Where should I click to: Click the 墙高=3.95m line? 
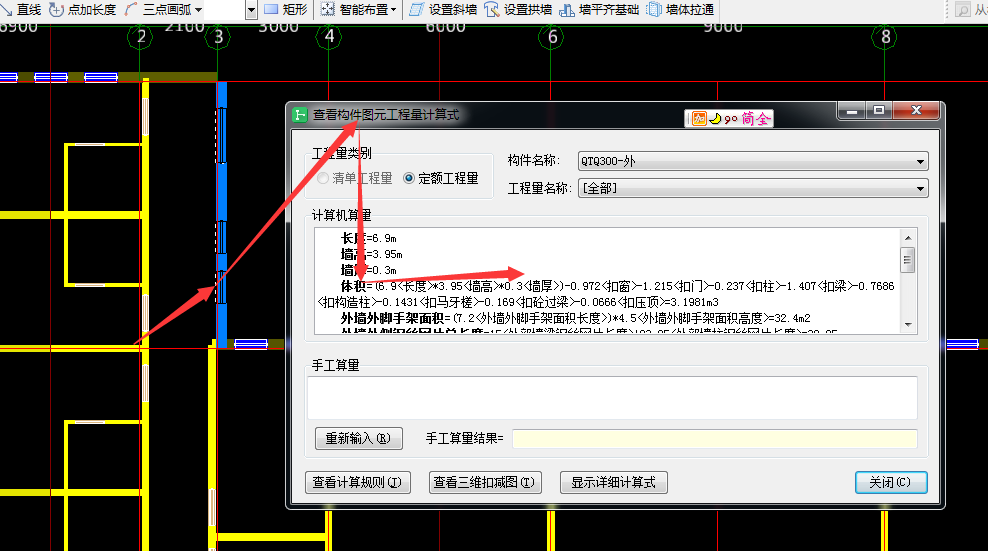pyautogui.click(x=371, y=254)
